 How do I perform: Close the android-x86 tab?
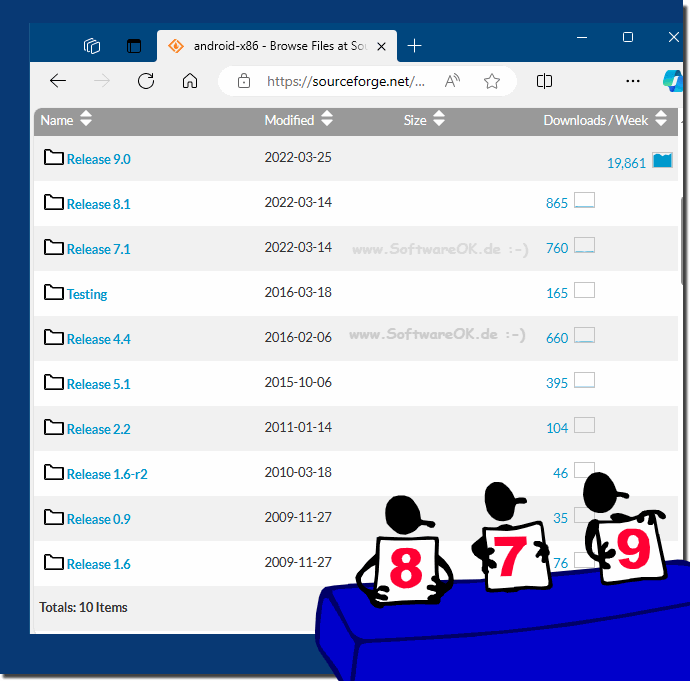click(x=382, y=46)
